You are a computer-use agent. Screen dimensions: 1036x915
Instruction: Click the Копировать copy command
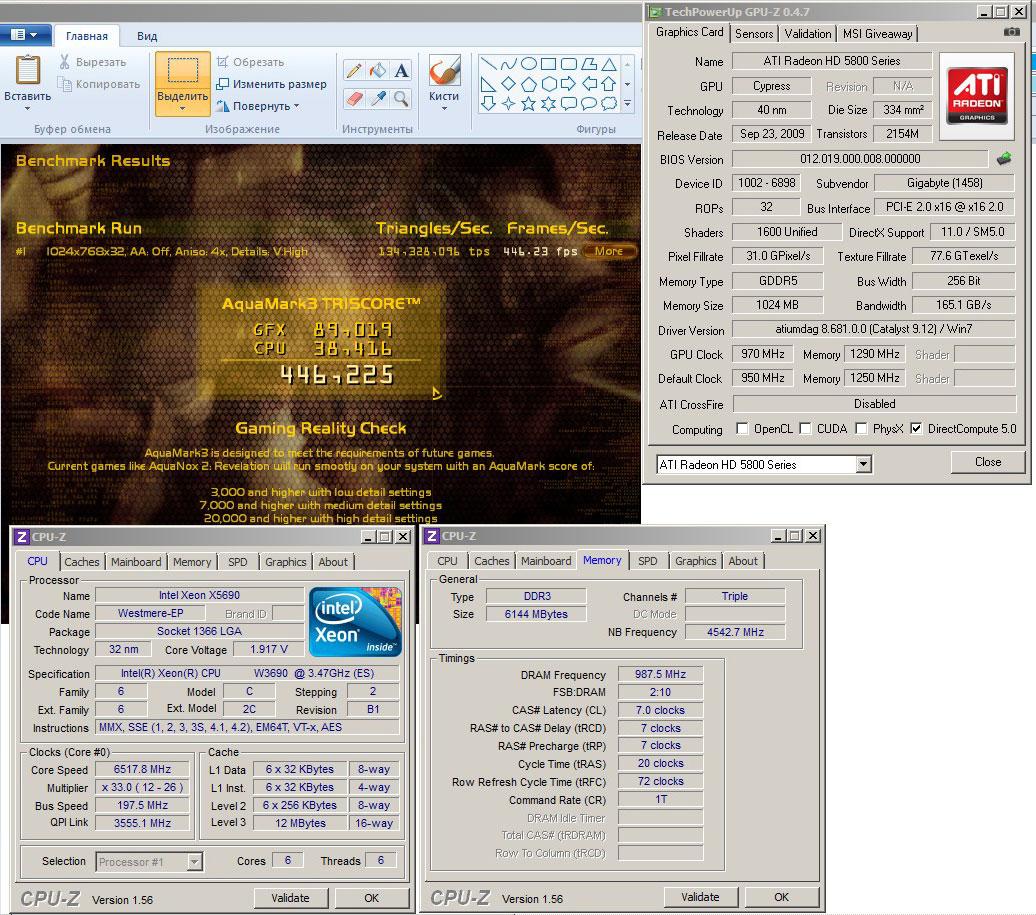pyautogui.click(x=99, y=84)
